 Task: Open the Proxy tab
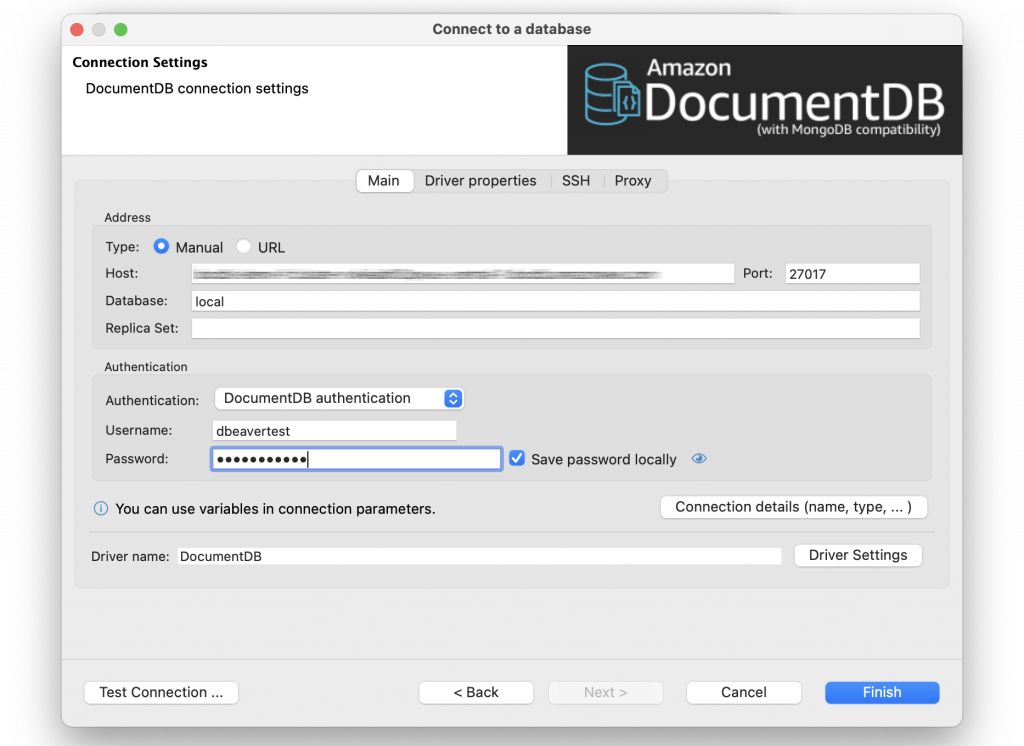tap(633, 181)
